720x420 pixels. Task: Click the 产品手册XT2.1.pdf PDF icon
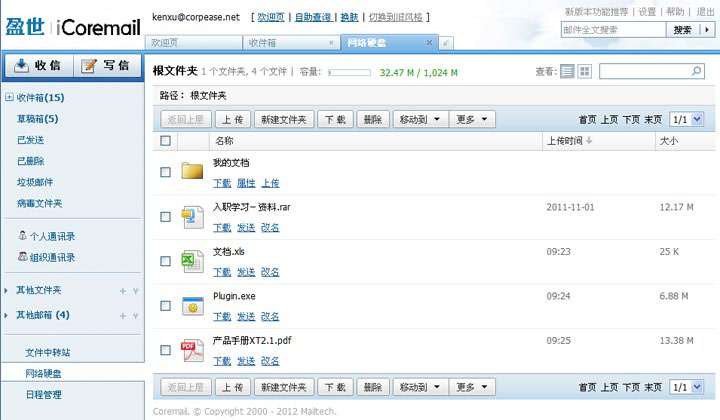192,350
